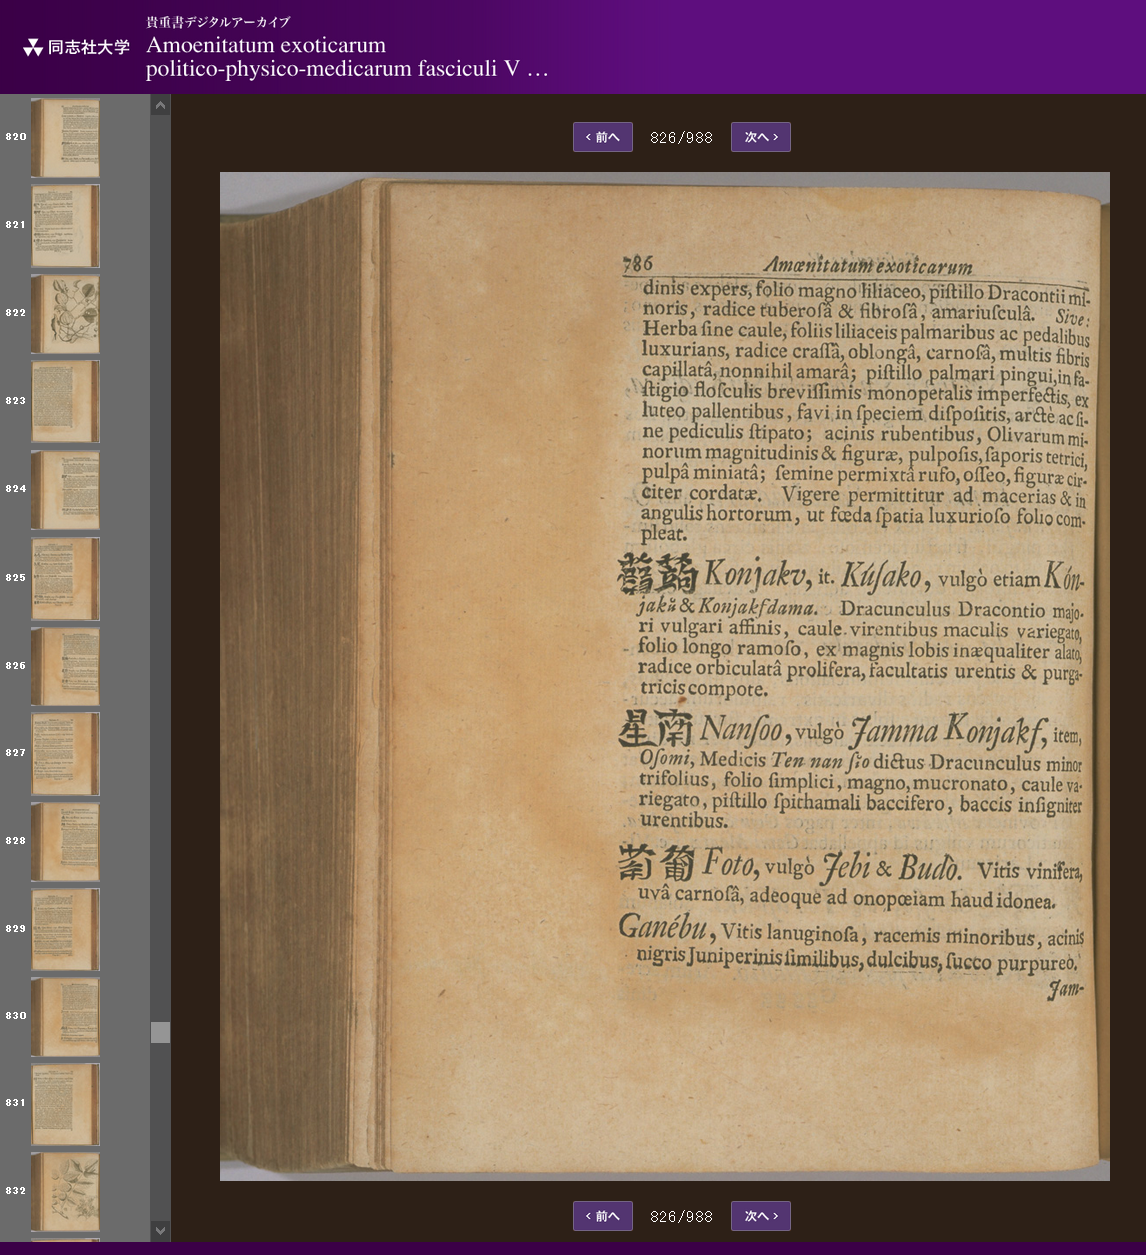
Task: Select page 822 illustration thumbnail
Action: [x=65, y=314]
